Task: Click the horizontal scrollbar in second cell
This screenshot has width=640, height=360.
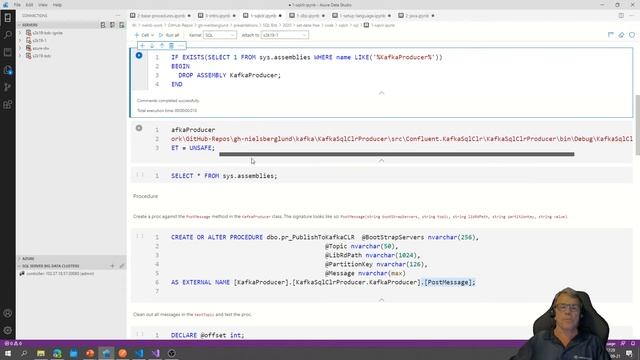Action: tap(397, 154)
